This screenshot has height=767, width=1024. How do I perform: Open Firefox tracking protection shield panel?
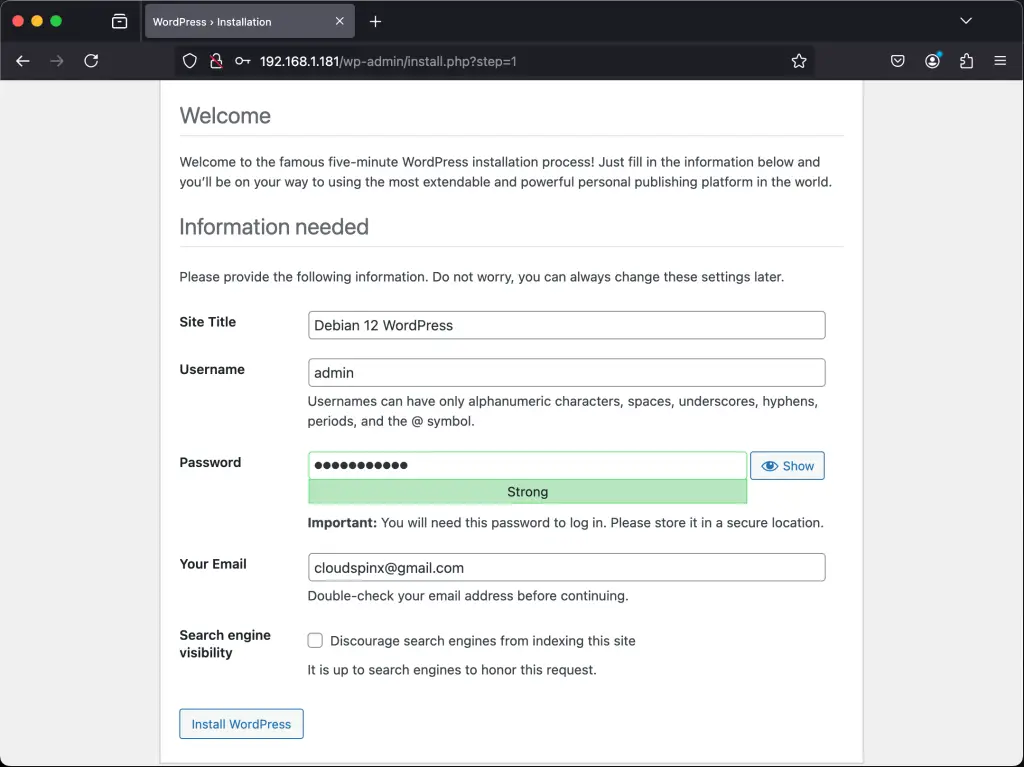click(x=189, y=61)
